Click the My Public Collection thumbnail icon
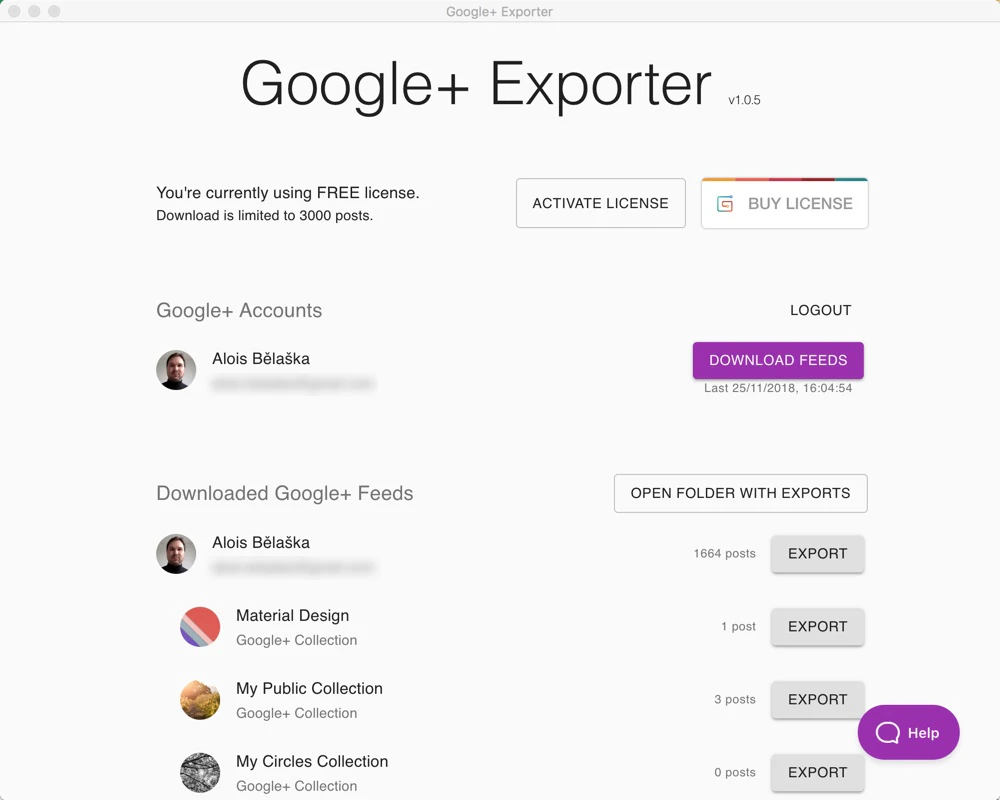 (x=200, y=699)
